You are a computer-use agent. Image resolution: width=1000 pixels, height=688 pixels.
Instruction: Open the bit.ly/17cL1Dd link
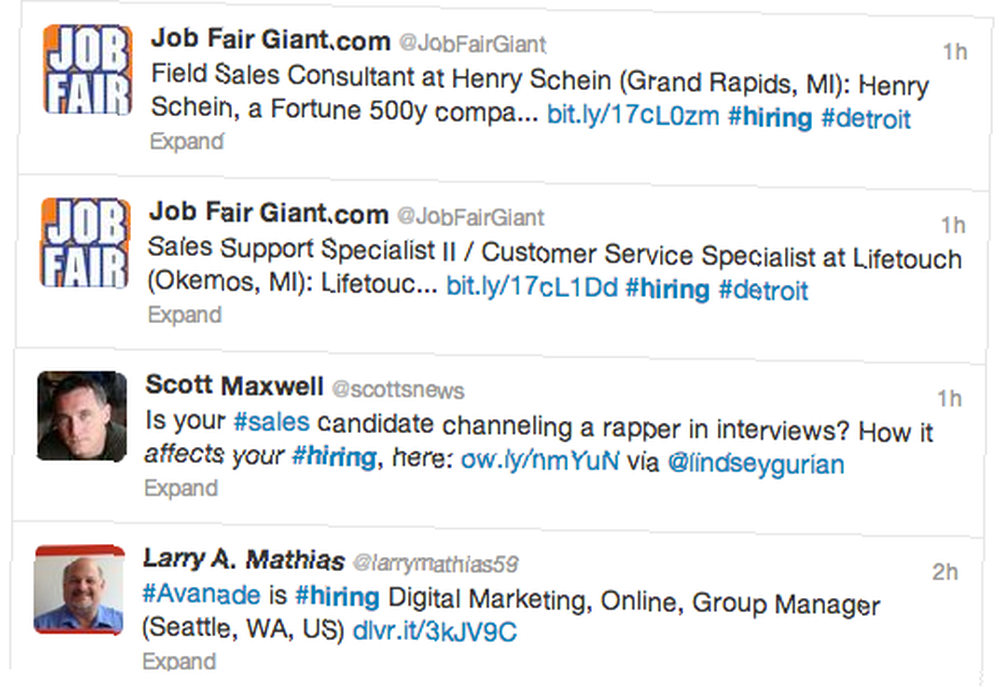[532, 287]
